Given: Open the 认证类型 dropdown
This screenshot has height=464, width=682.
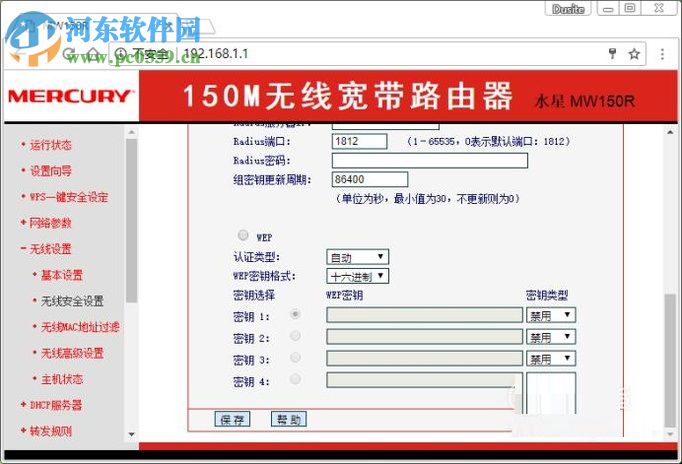Looking at the screenshot, I should (358, 257).
